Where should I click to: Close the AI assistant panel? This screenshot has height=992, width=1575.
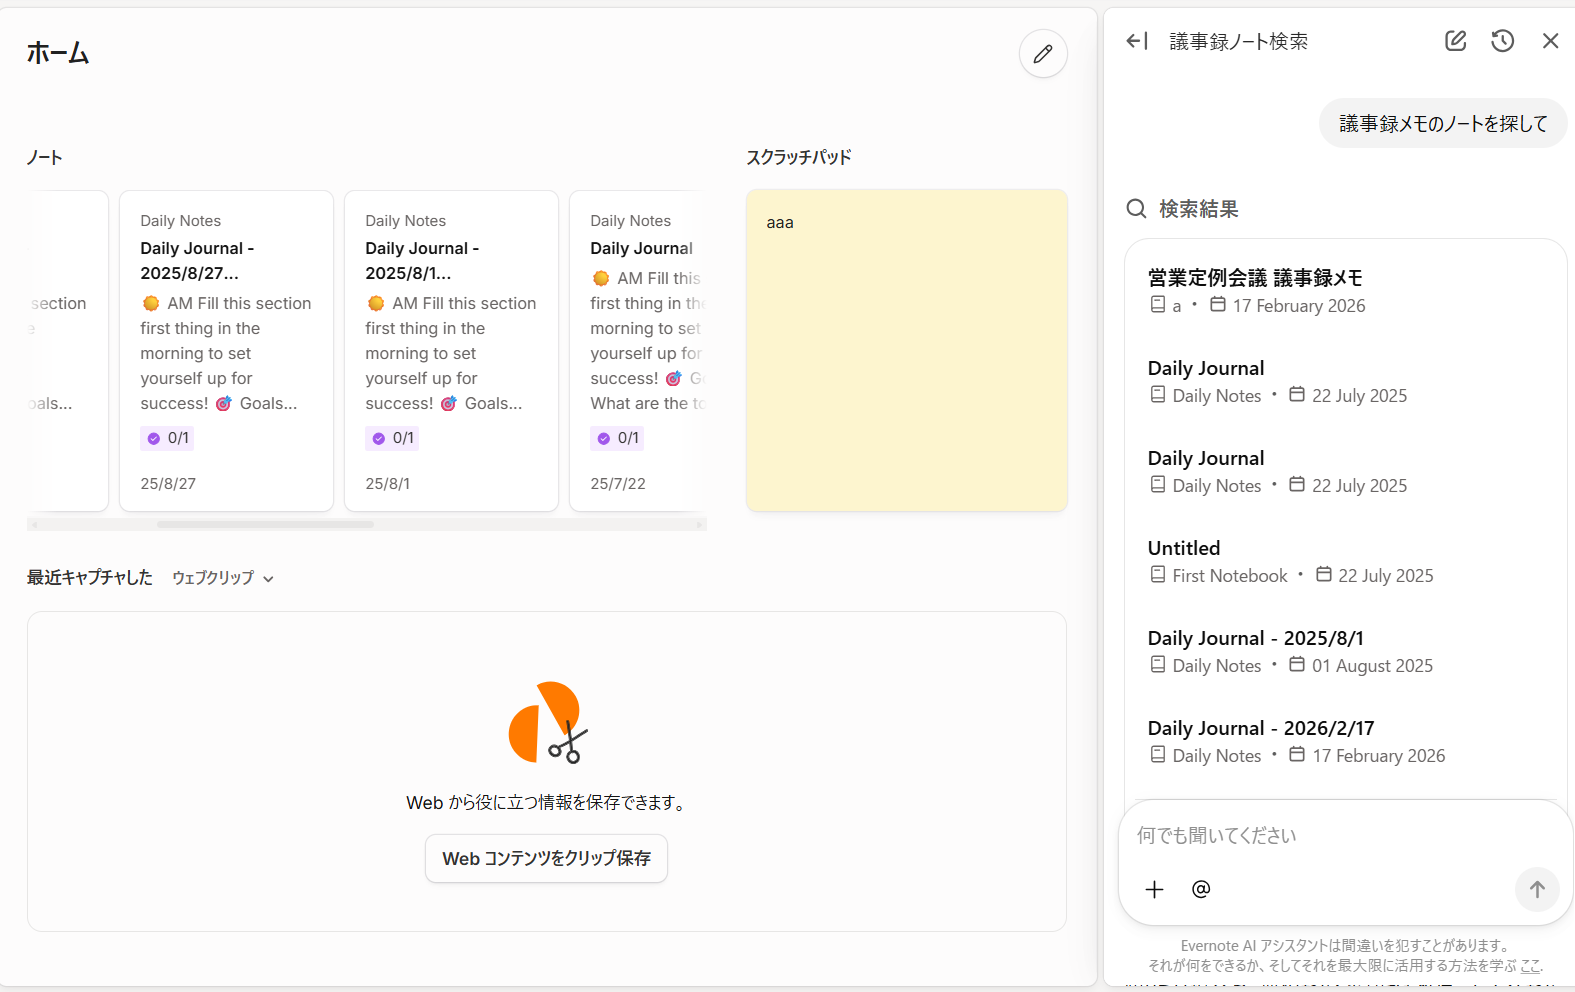(1551, 41)
